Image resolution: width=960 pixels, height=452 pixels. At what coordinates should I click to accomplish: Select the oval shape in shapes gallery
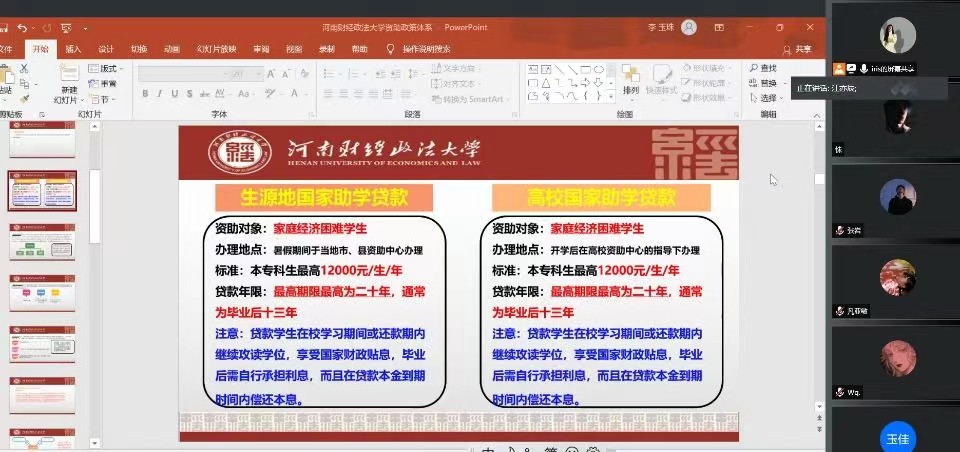click(x=599, y=69)
